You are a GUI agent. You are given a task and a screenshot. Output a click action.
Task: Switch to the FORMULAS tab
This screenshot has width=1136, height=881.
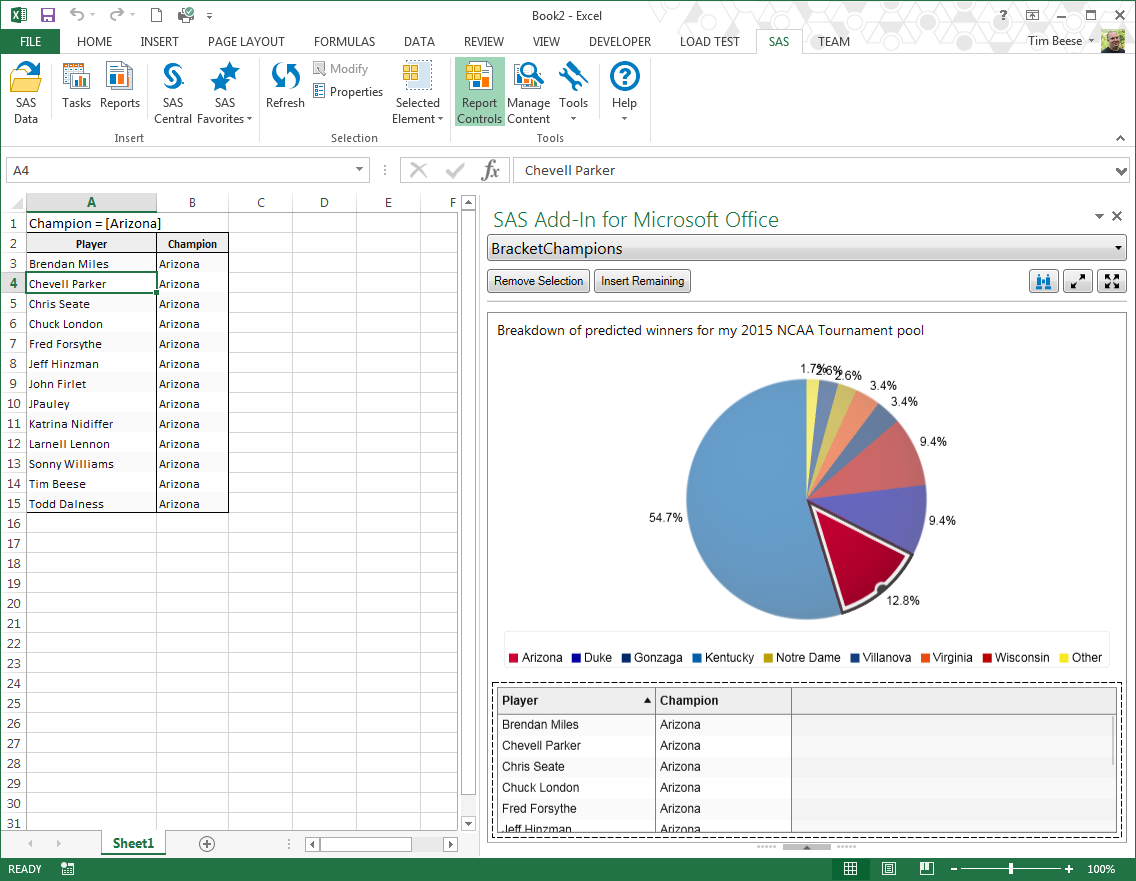click(344, 41)
